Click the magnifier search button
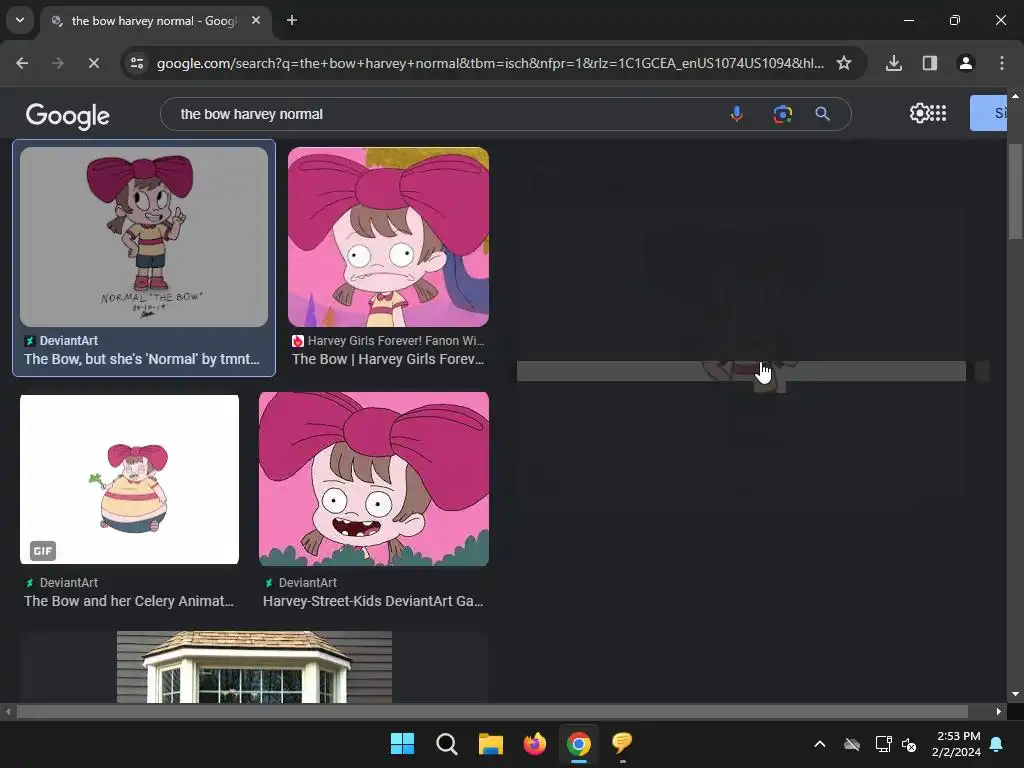1024x768 pixels. 822,114
